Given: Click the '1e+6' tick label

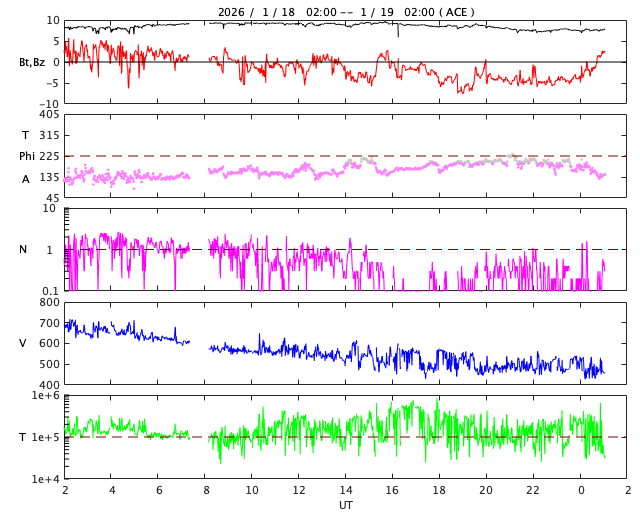Looking at the screenshot, I should [44, 397].
